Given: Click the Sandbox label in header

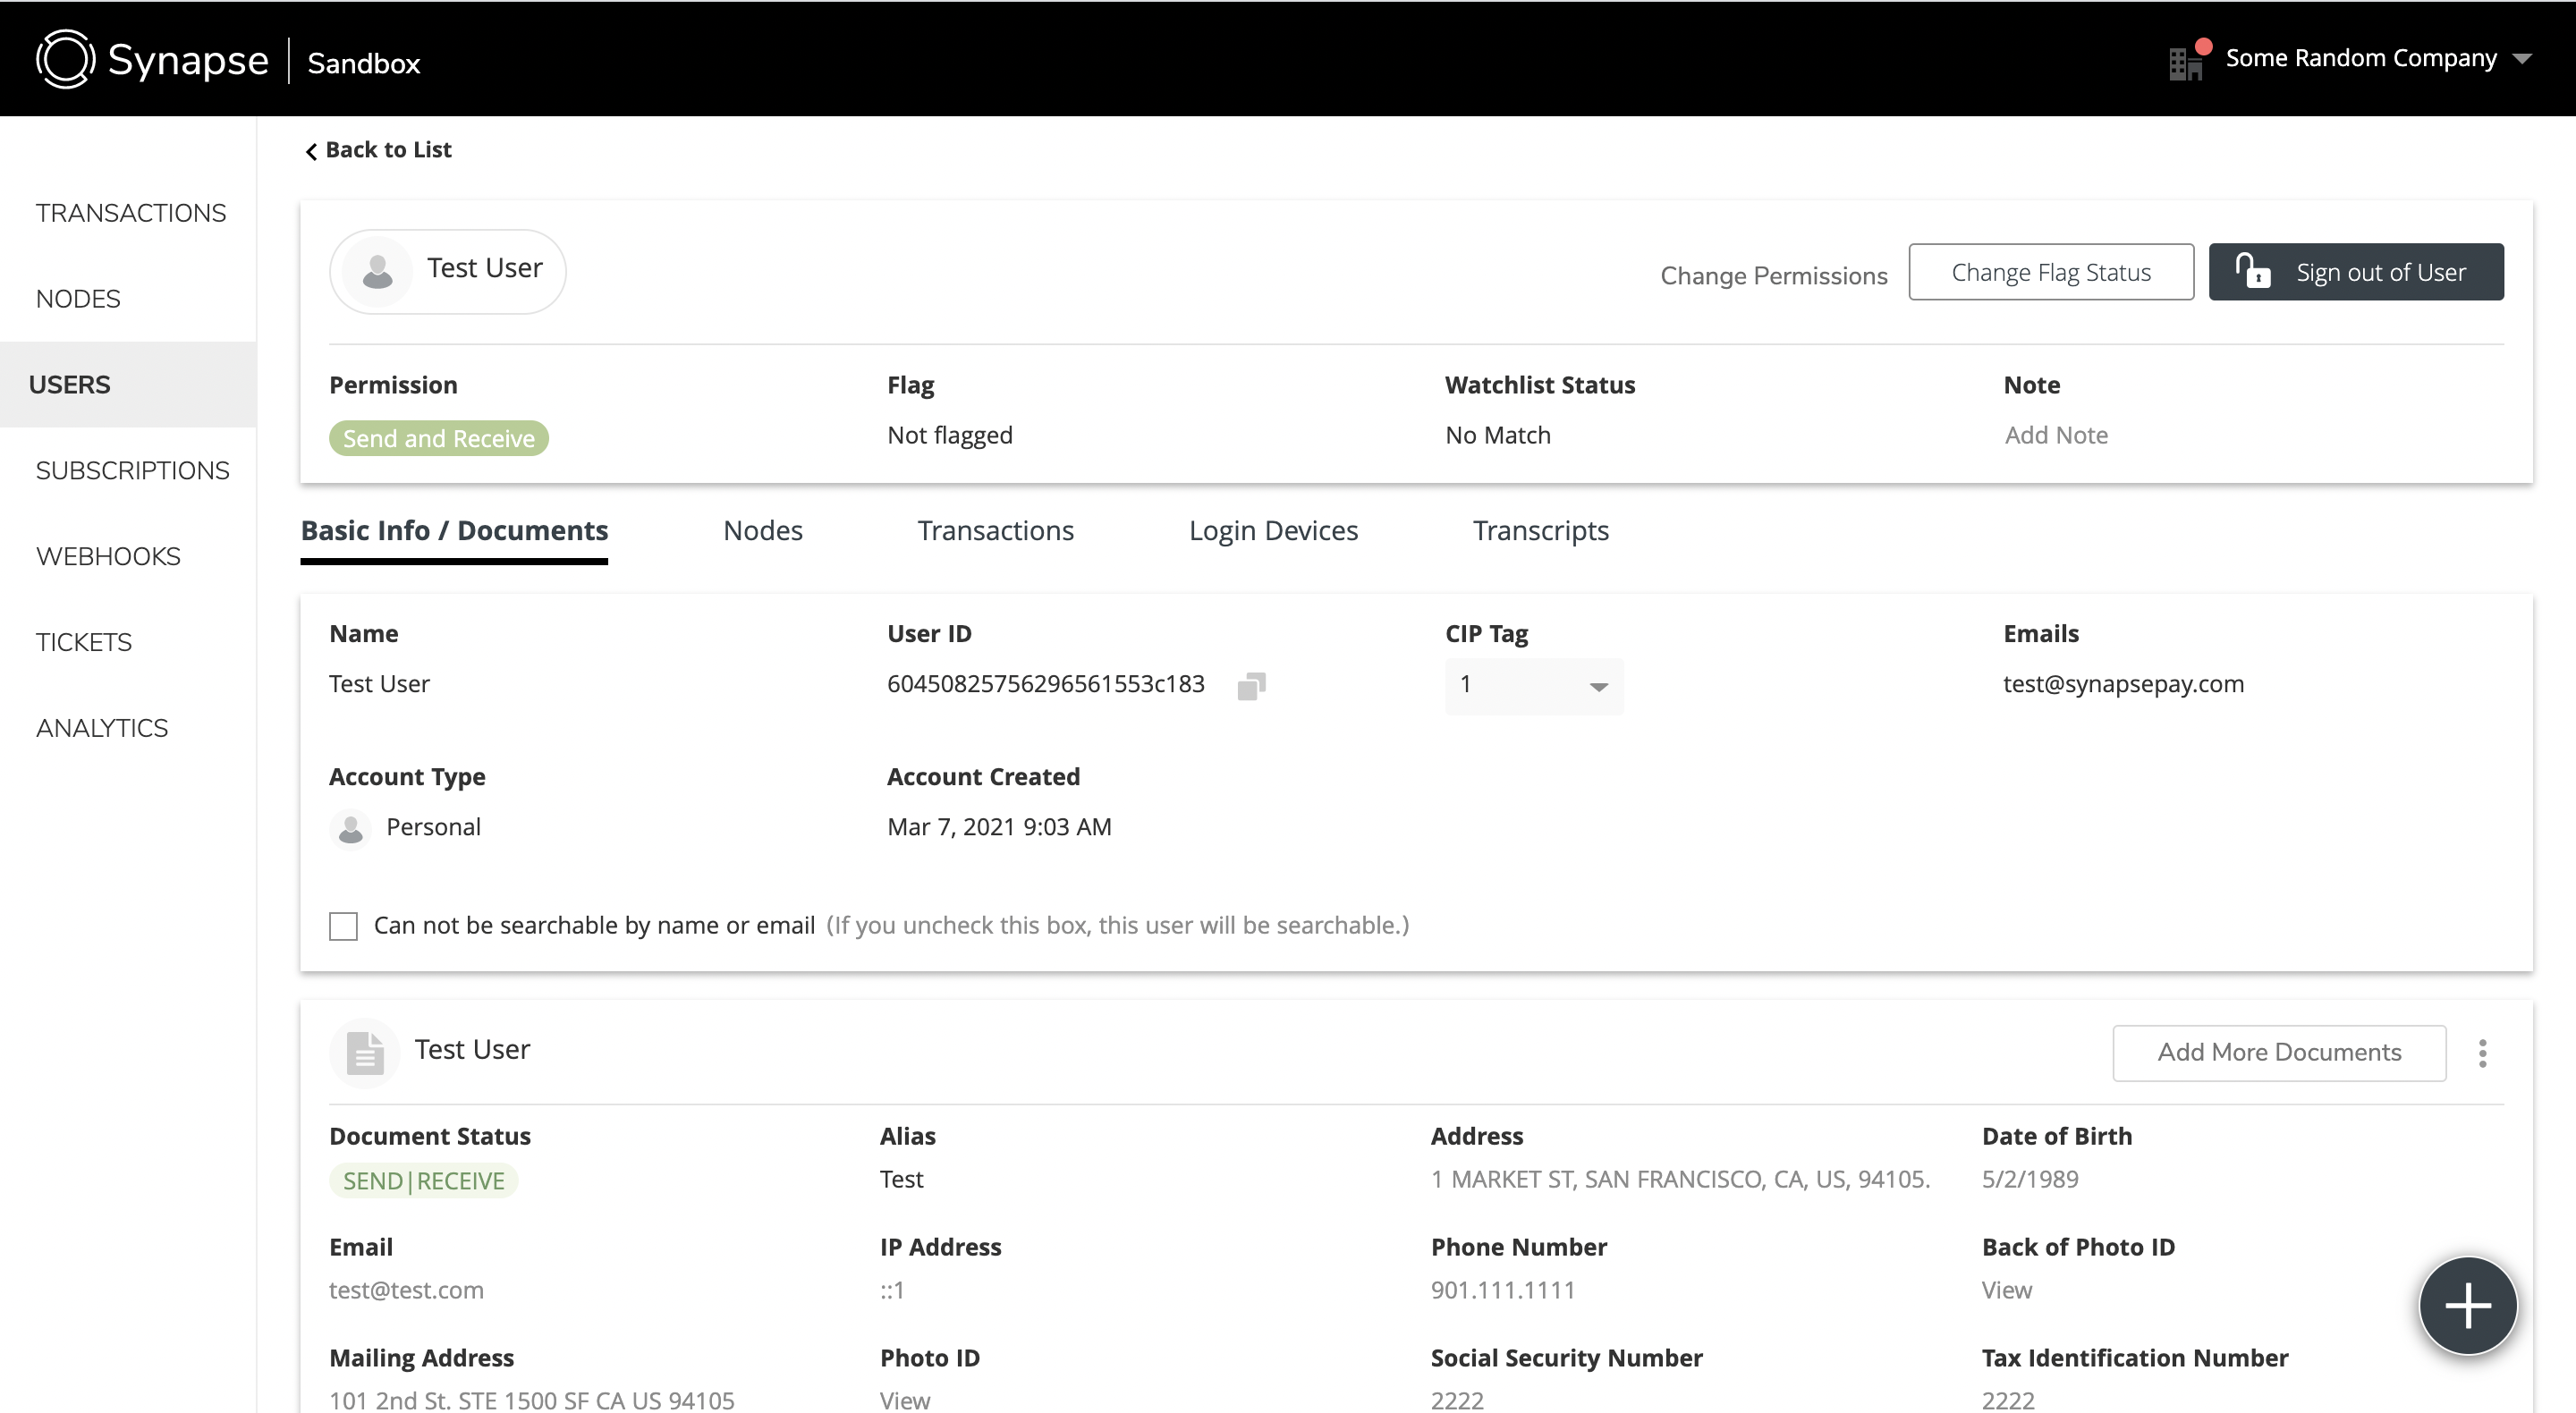Looking at the screenshot, I should (363, 63).
